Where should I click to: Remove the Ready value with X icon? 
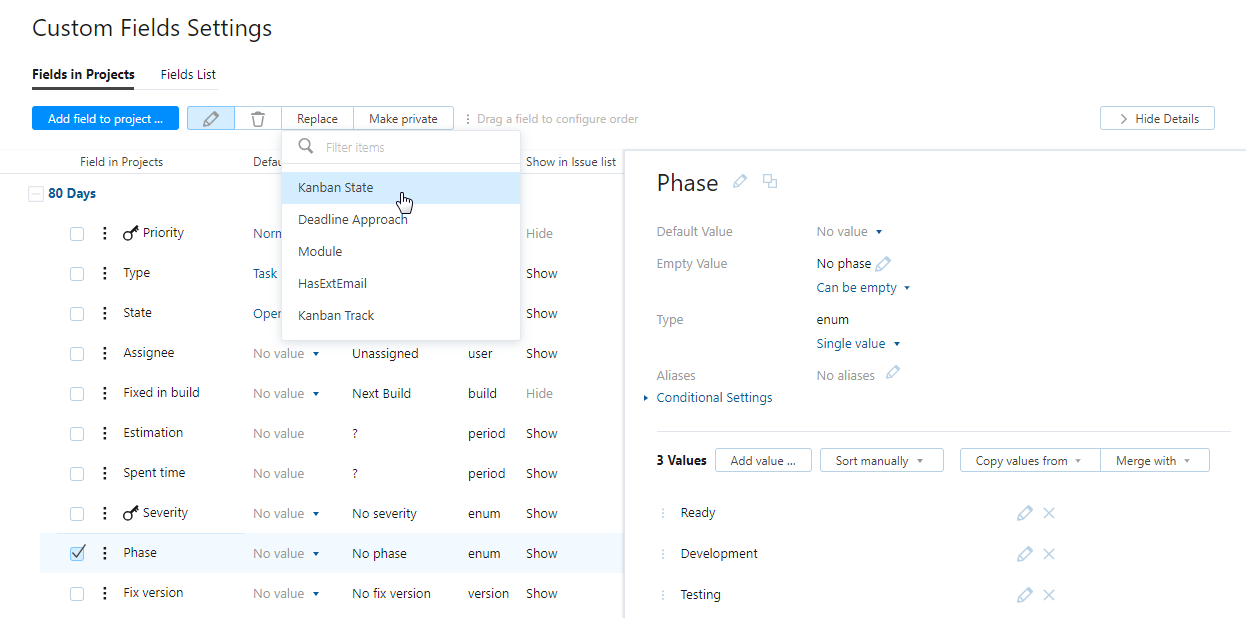coord(1049,513)
